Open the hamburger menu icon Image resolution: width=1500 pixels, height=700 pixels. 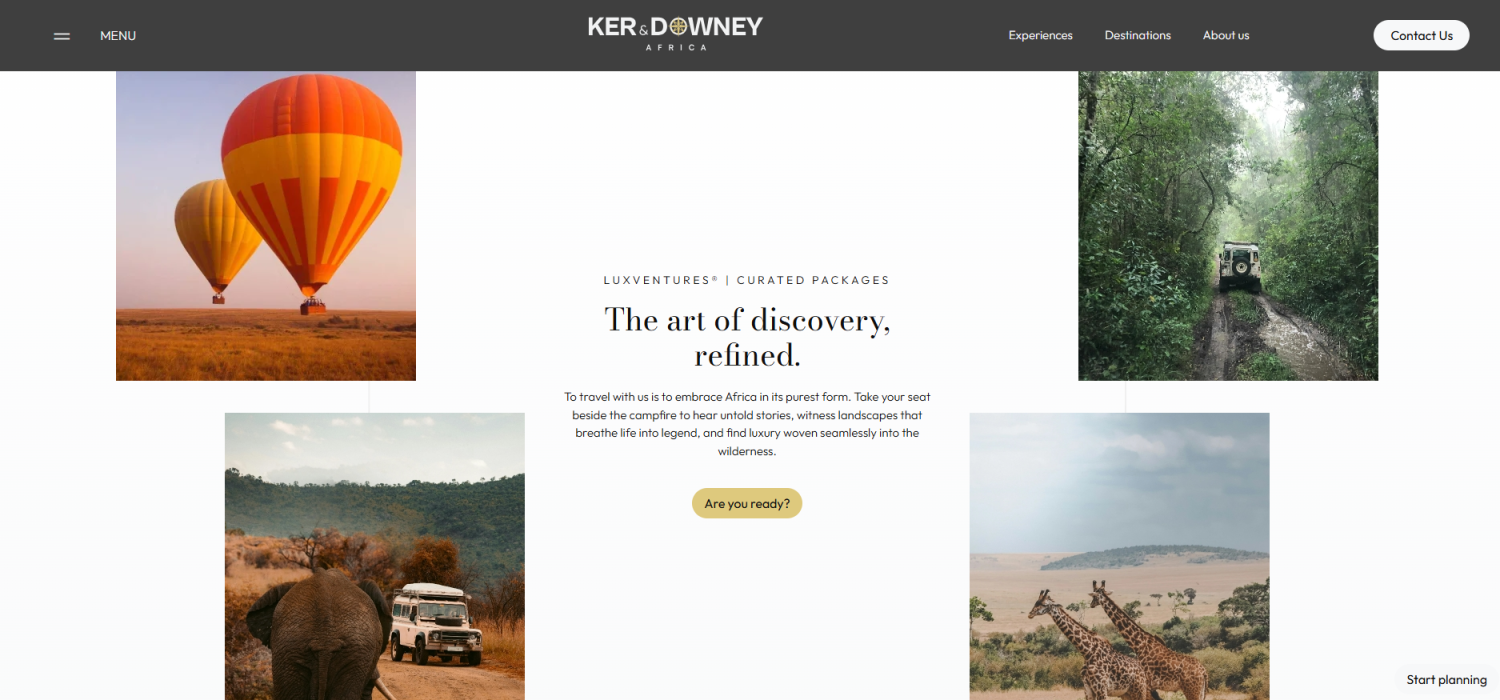[x=62, y=36]
